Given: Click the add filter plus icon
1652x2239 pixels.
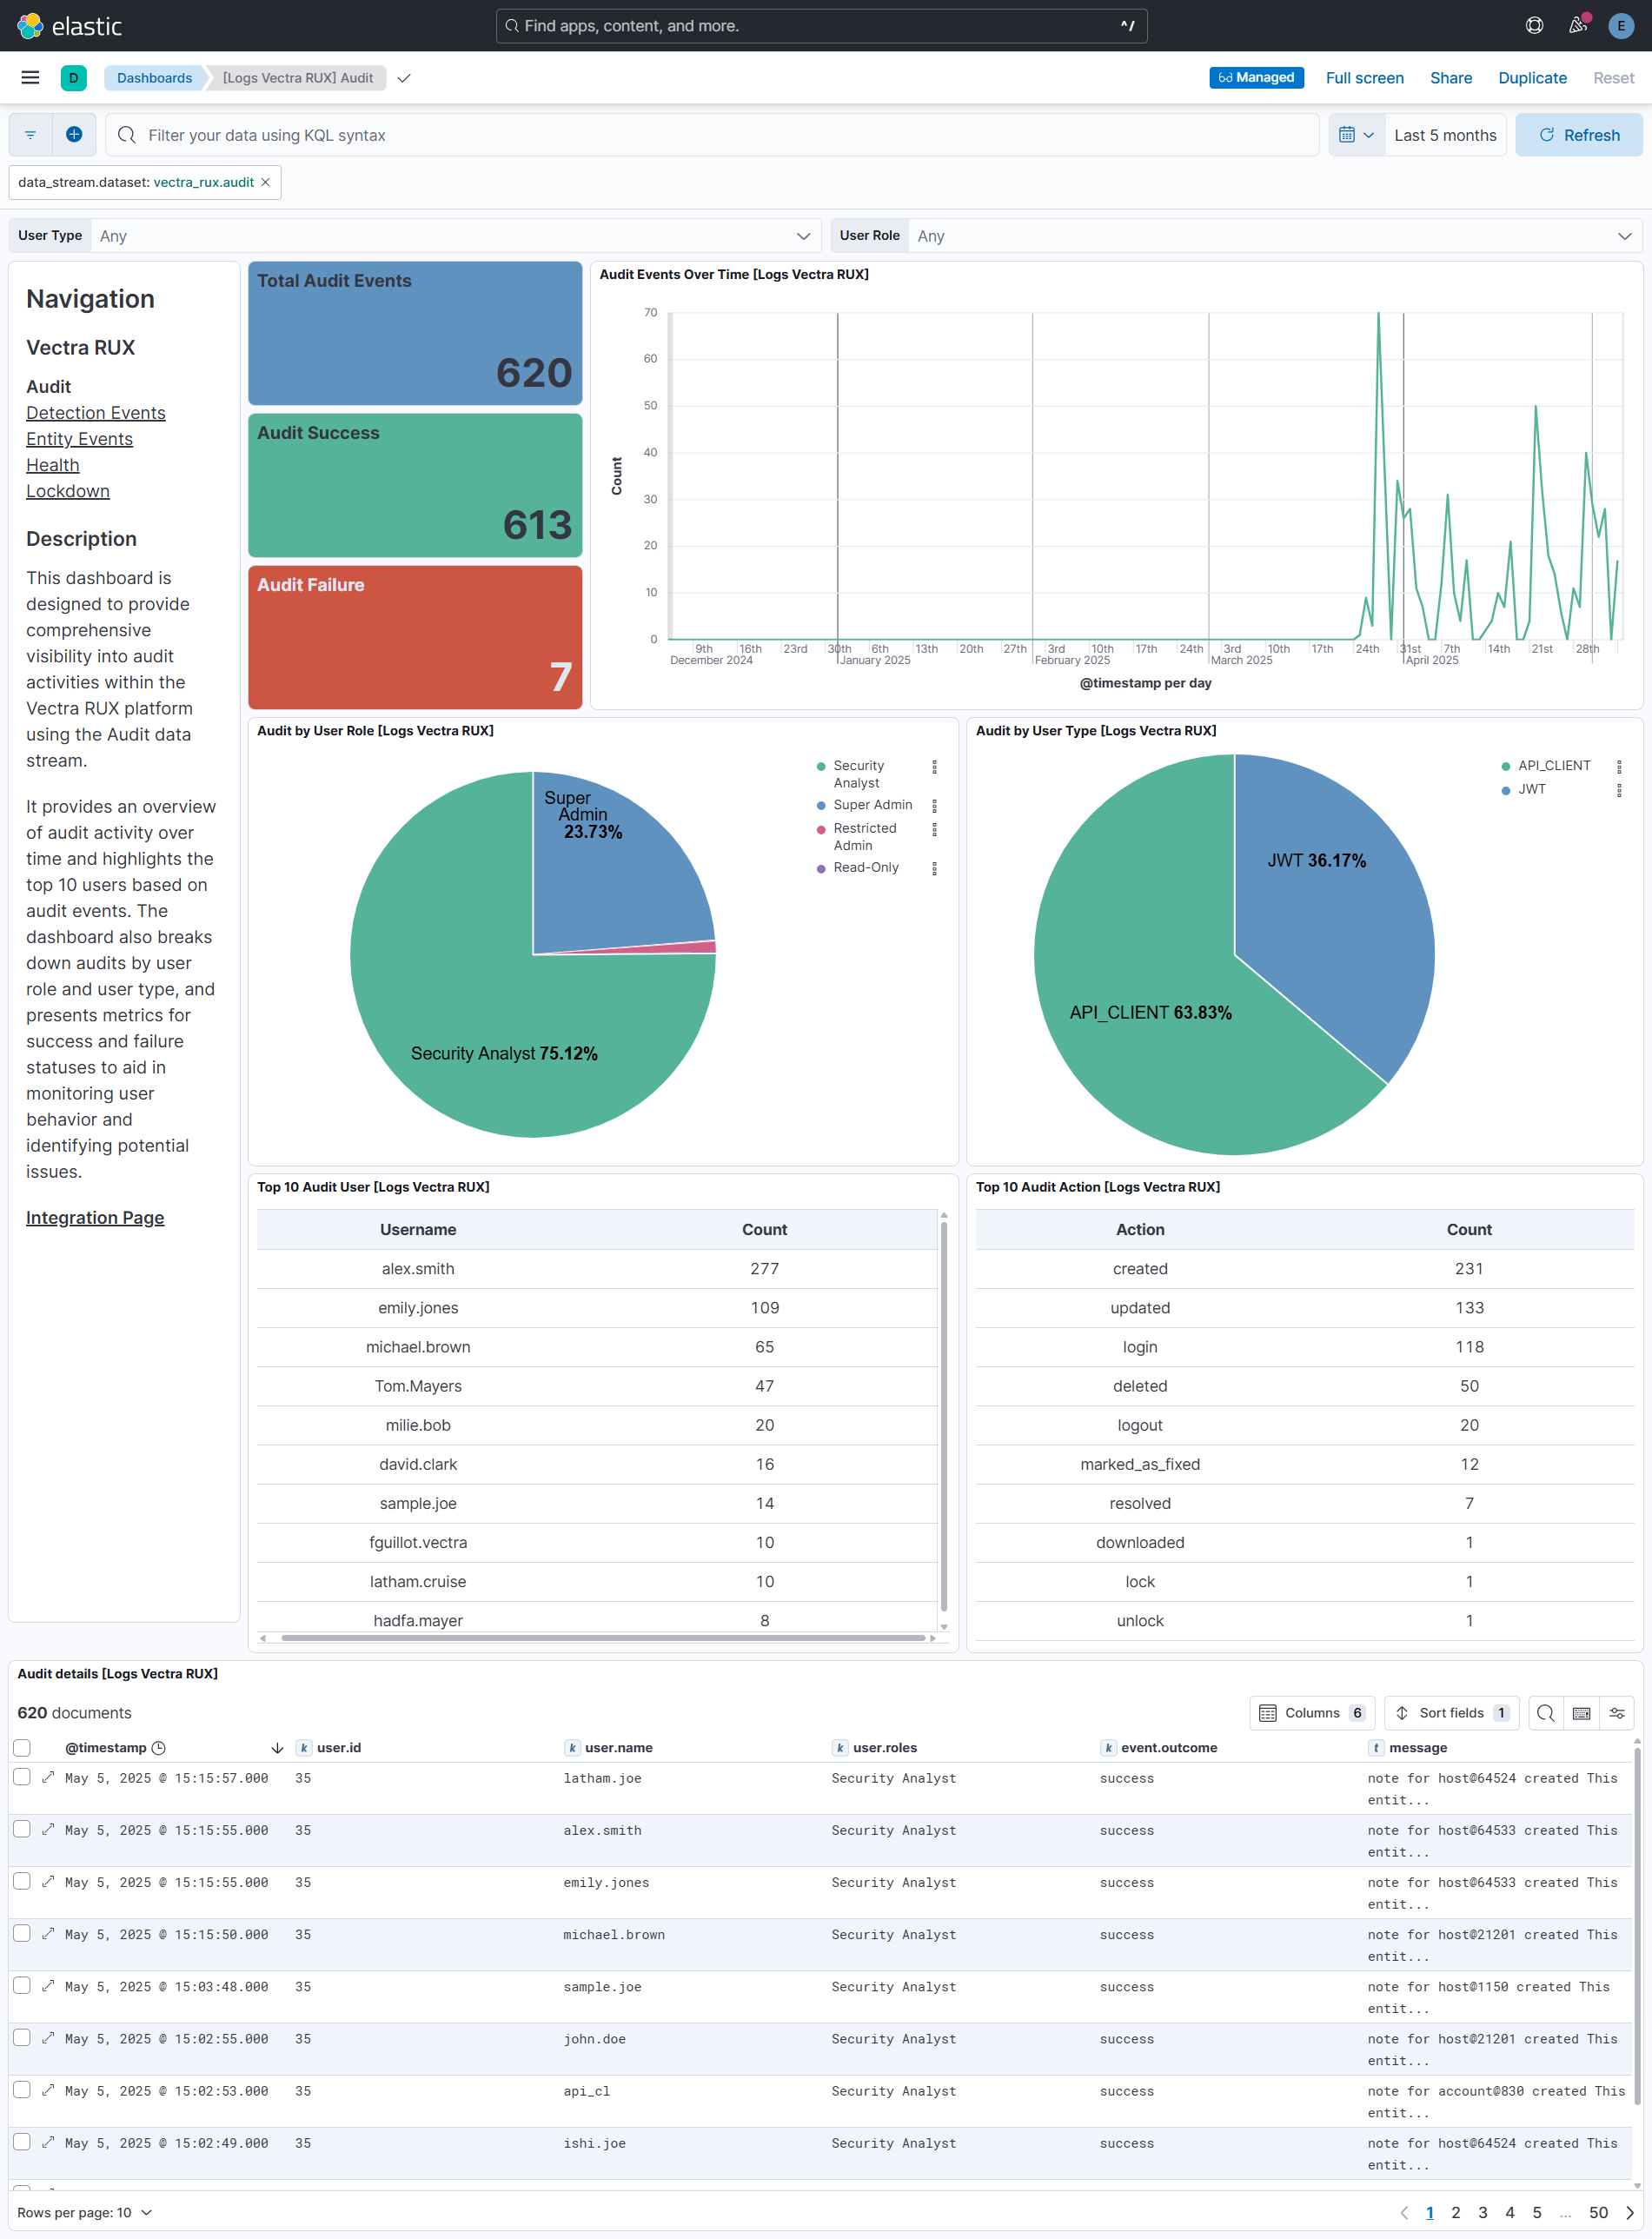Looking at the screenshot, I should pyautogui.click(x=74, y=135).
